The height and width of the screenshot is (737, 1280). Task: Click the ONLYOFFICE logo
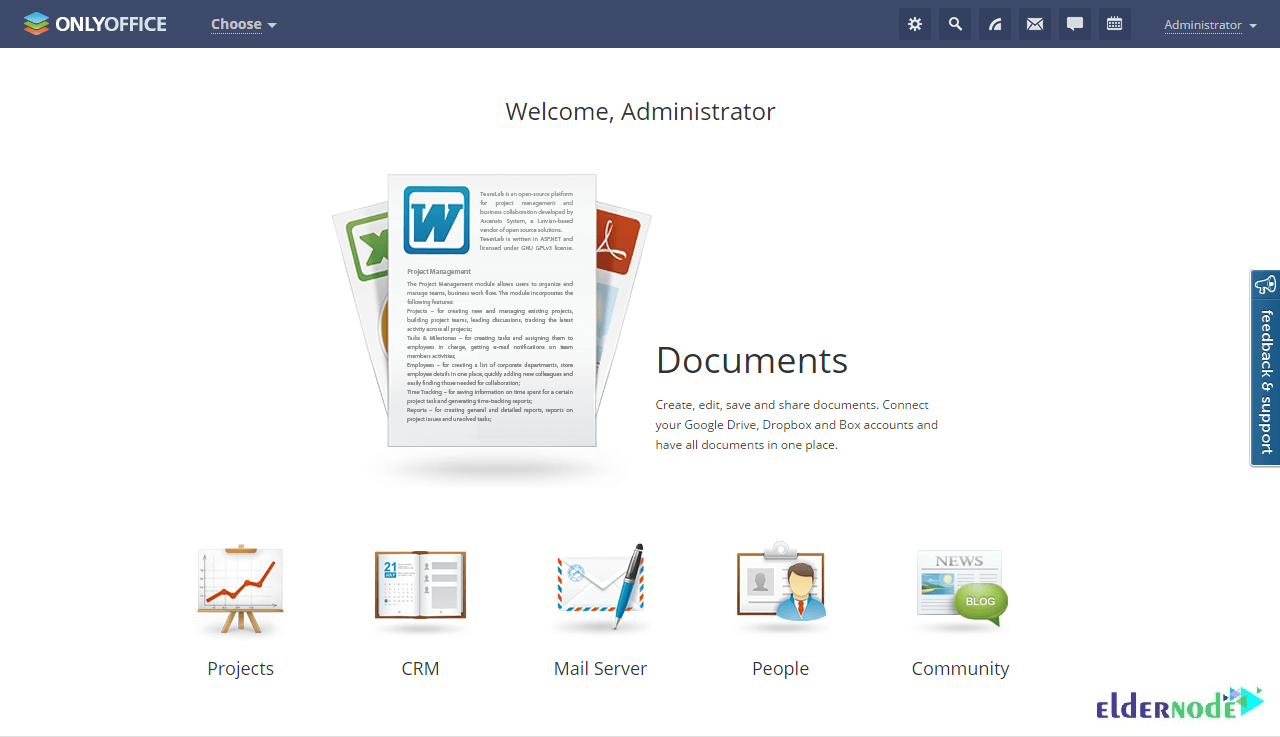(x=95, y=23)
